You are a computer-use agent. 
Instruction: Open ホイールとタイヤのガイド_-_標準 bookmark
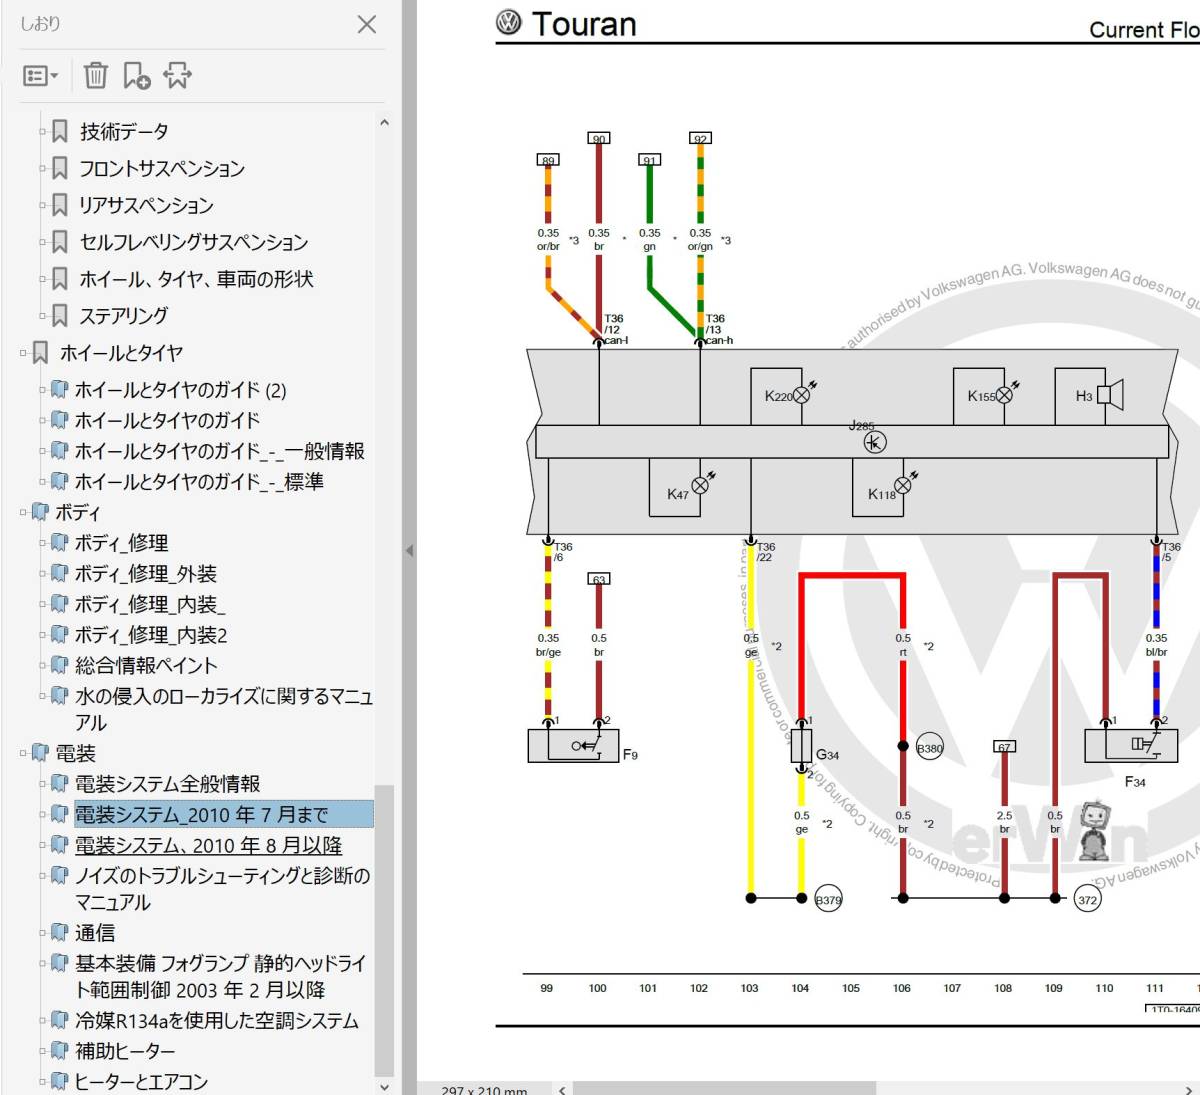point(199,482)
